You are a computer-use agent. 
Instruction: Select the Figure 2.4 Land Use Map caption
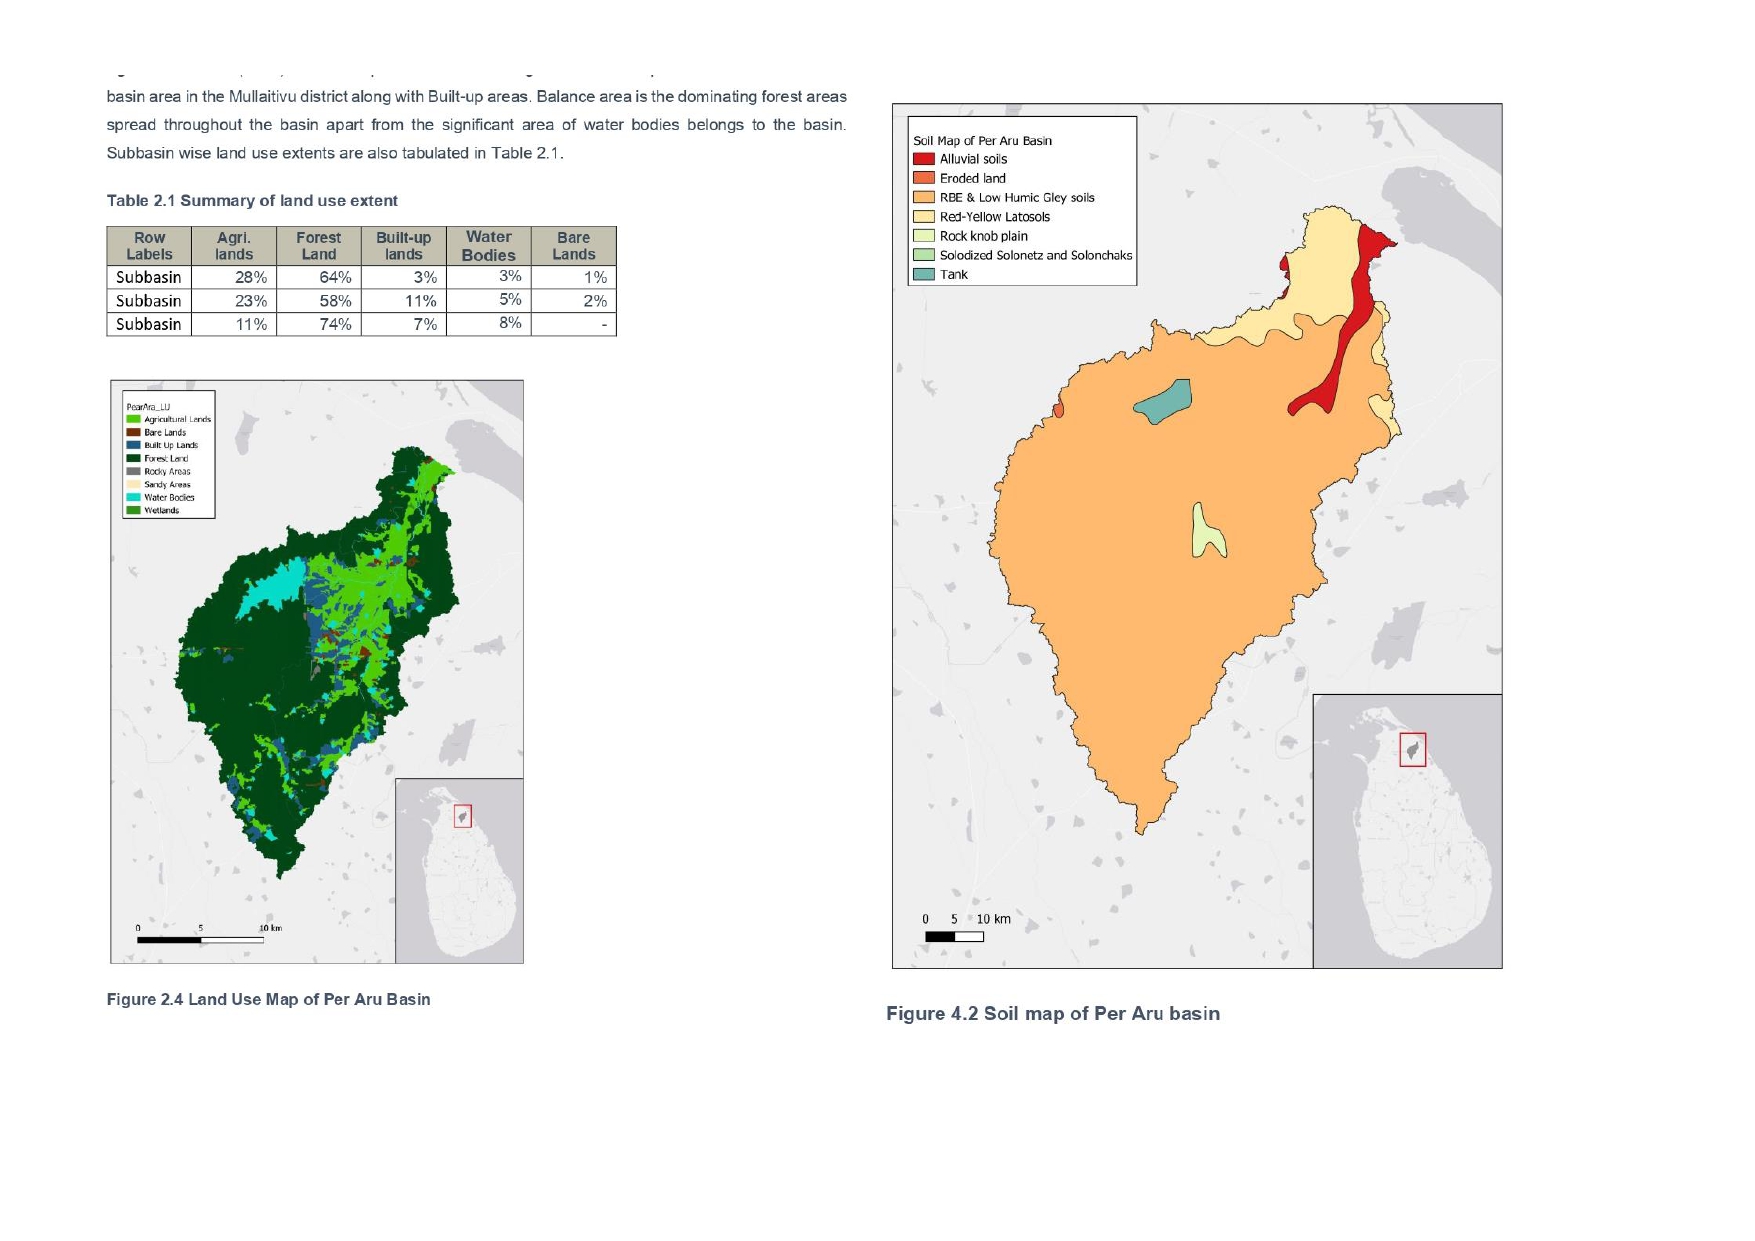pos(268,999)
